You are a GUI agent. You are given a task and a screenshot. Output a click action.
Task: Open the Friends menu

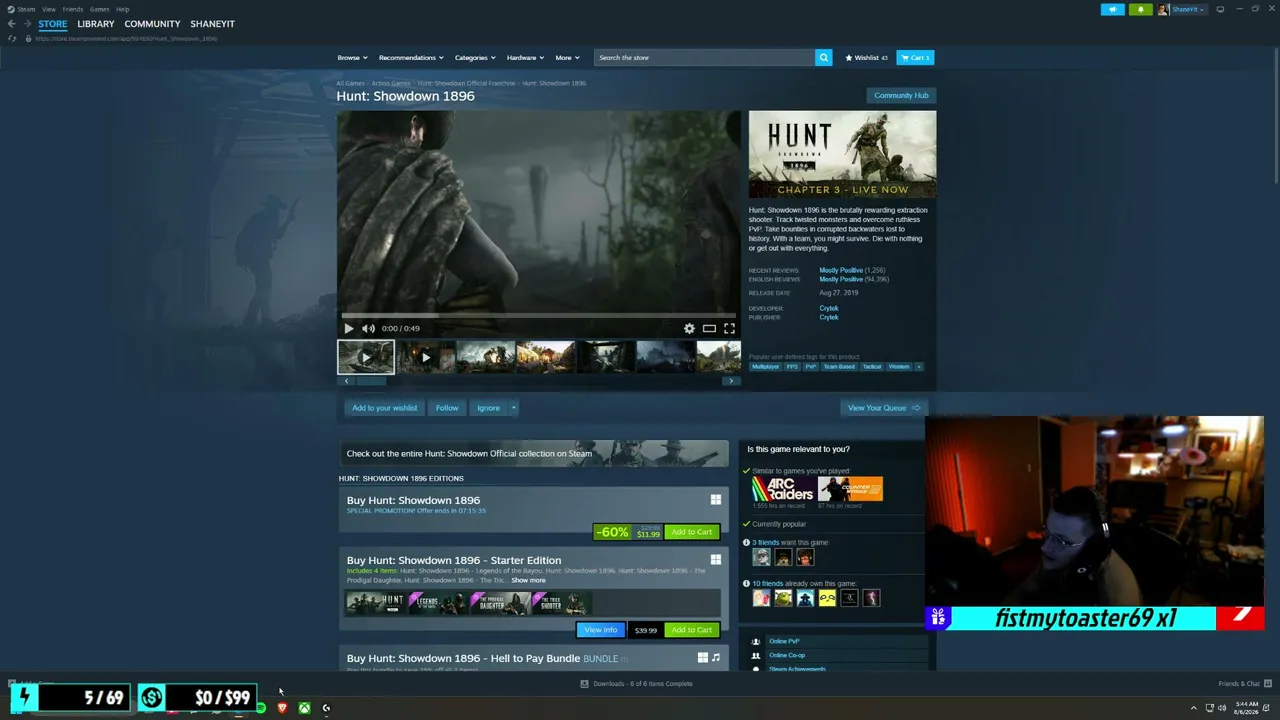tap(73, 9)
